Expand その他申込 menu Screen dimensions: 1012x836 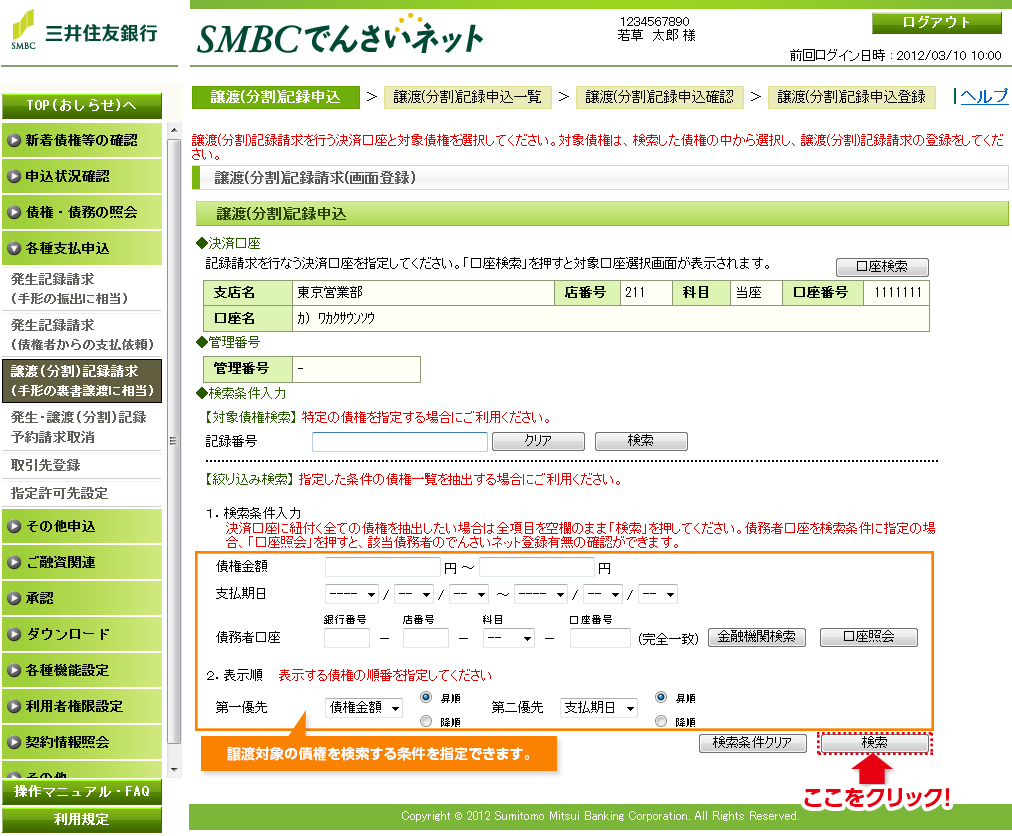click(82, 526)
